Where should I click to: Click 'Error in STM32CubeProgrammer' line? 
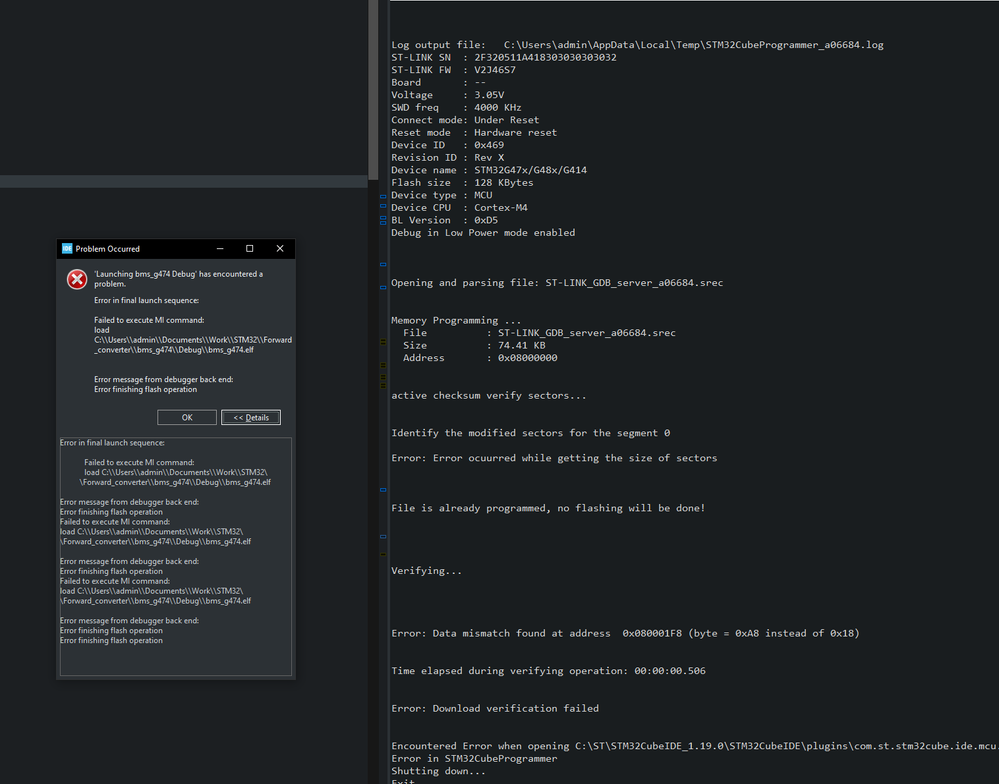pos(474,759)
